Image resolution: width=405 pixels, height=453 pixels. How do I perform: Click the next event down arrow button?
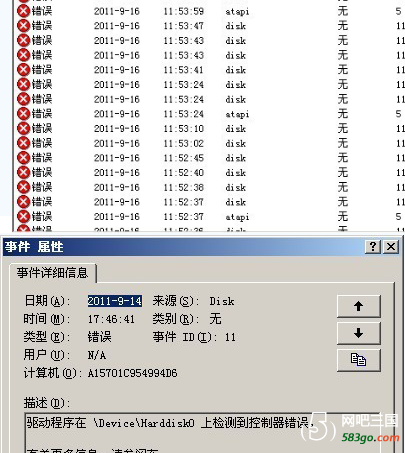point(359,333)
